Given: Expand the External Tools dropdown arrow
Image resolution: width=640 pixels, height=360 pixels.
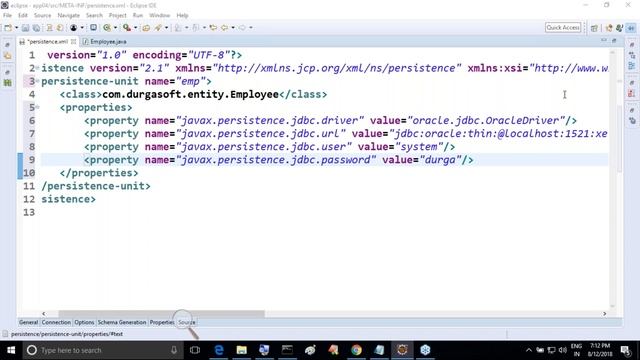Looking at the screenshot, I should click(135, 28).
